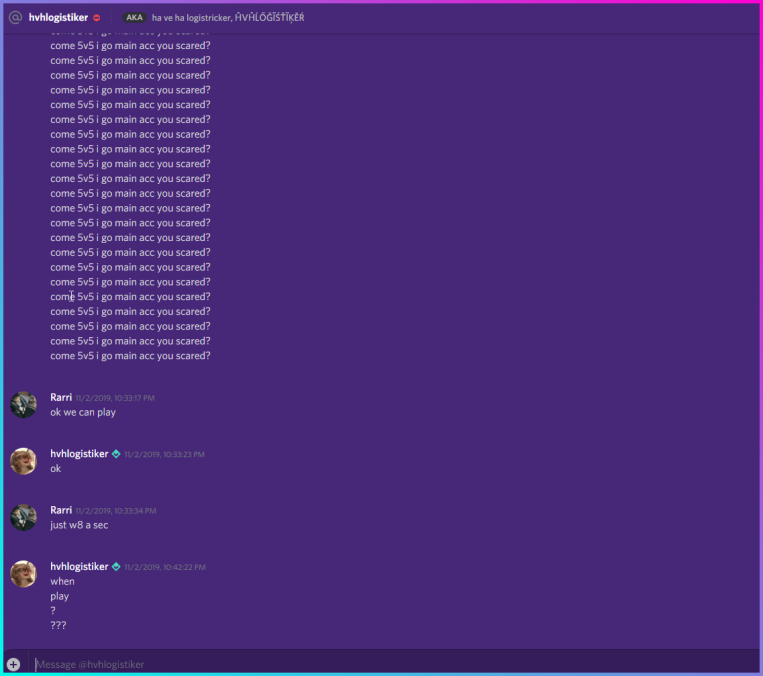This screenshot has height=676, width=763.
Task: Click Rarri avatar beside 'ok we can play'
Action: tap(23, 404)
